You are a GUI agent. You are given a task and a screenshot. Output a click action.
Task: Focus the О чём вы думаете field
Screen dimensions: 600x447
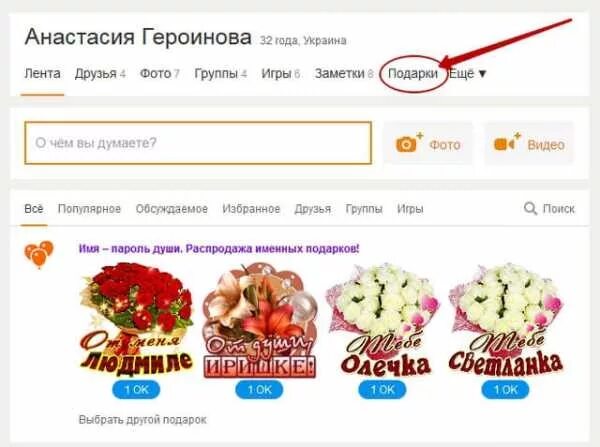(198, 143)
